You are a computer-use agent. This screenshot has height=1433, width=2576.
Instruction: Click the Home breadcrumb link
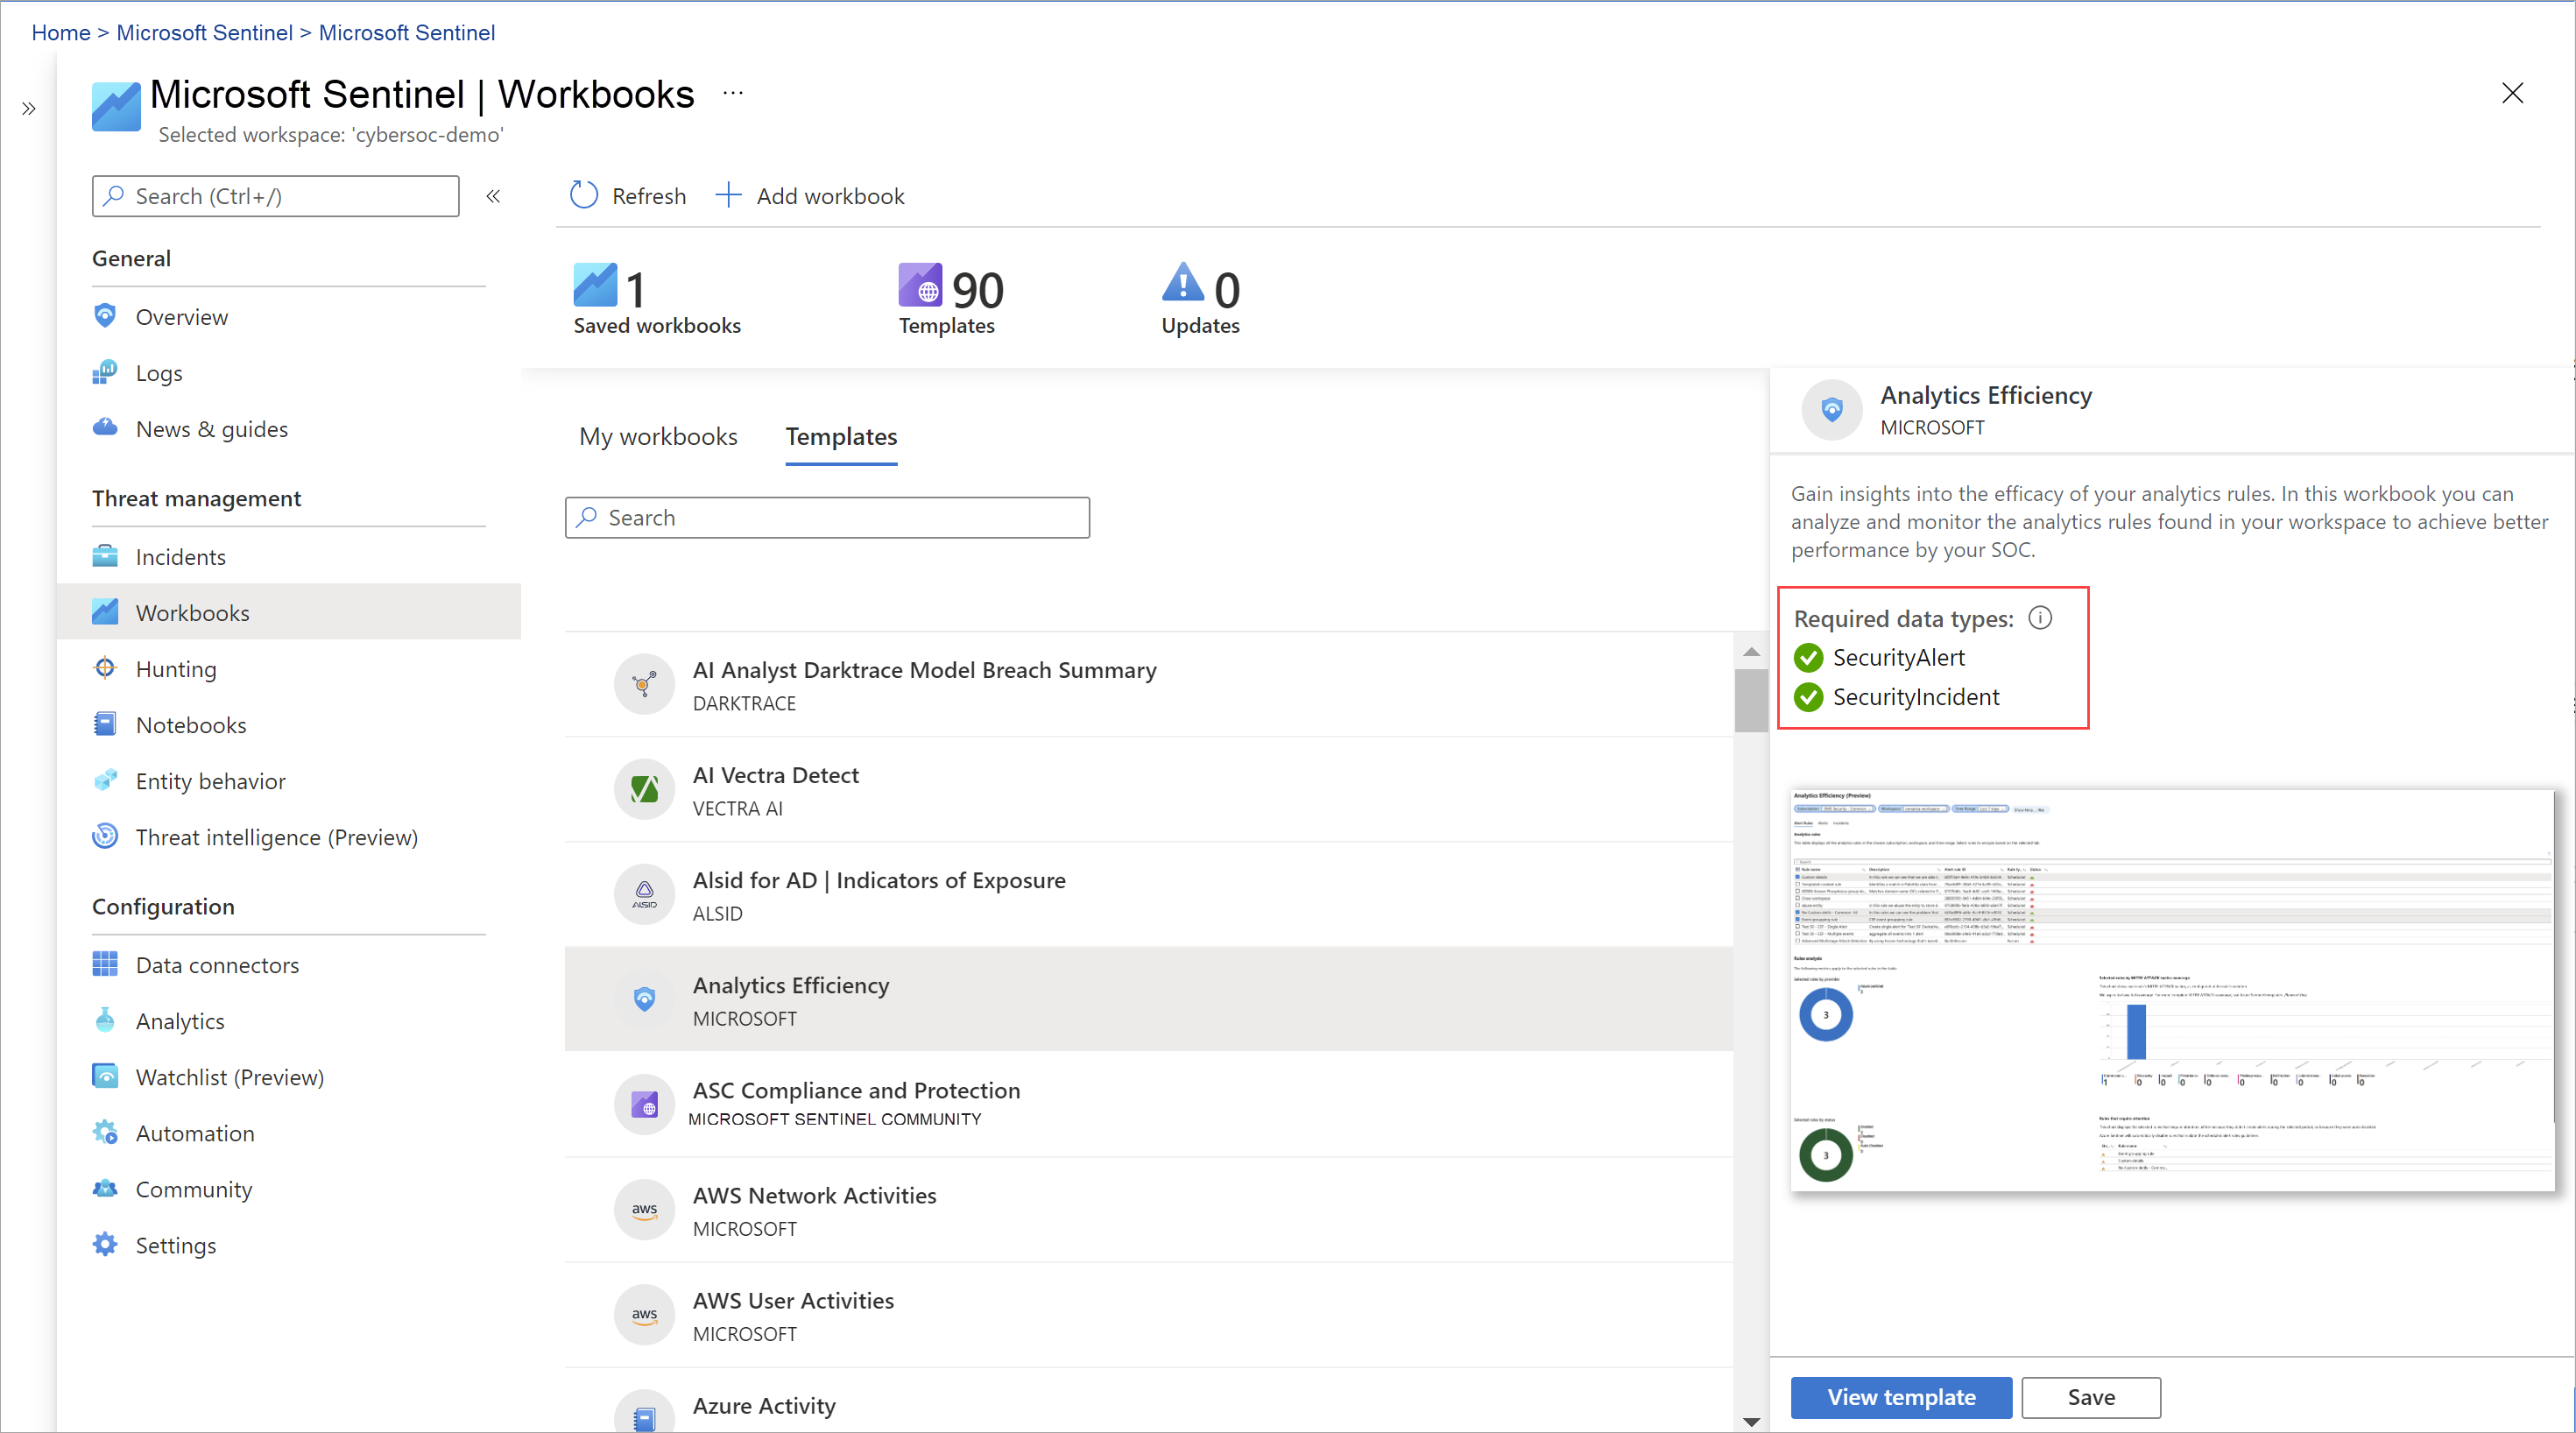[x=61, y=32]
